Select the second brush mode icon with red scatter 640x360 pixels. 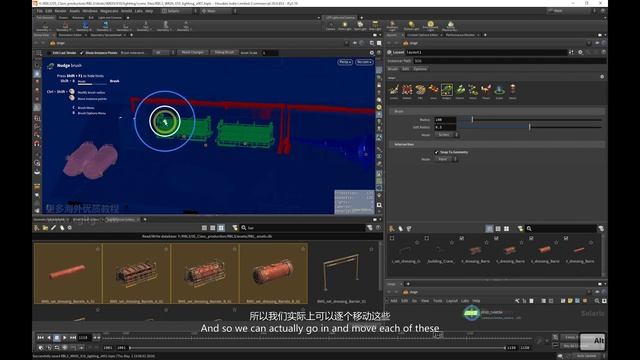click(407, 90)
